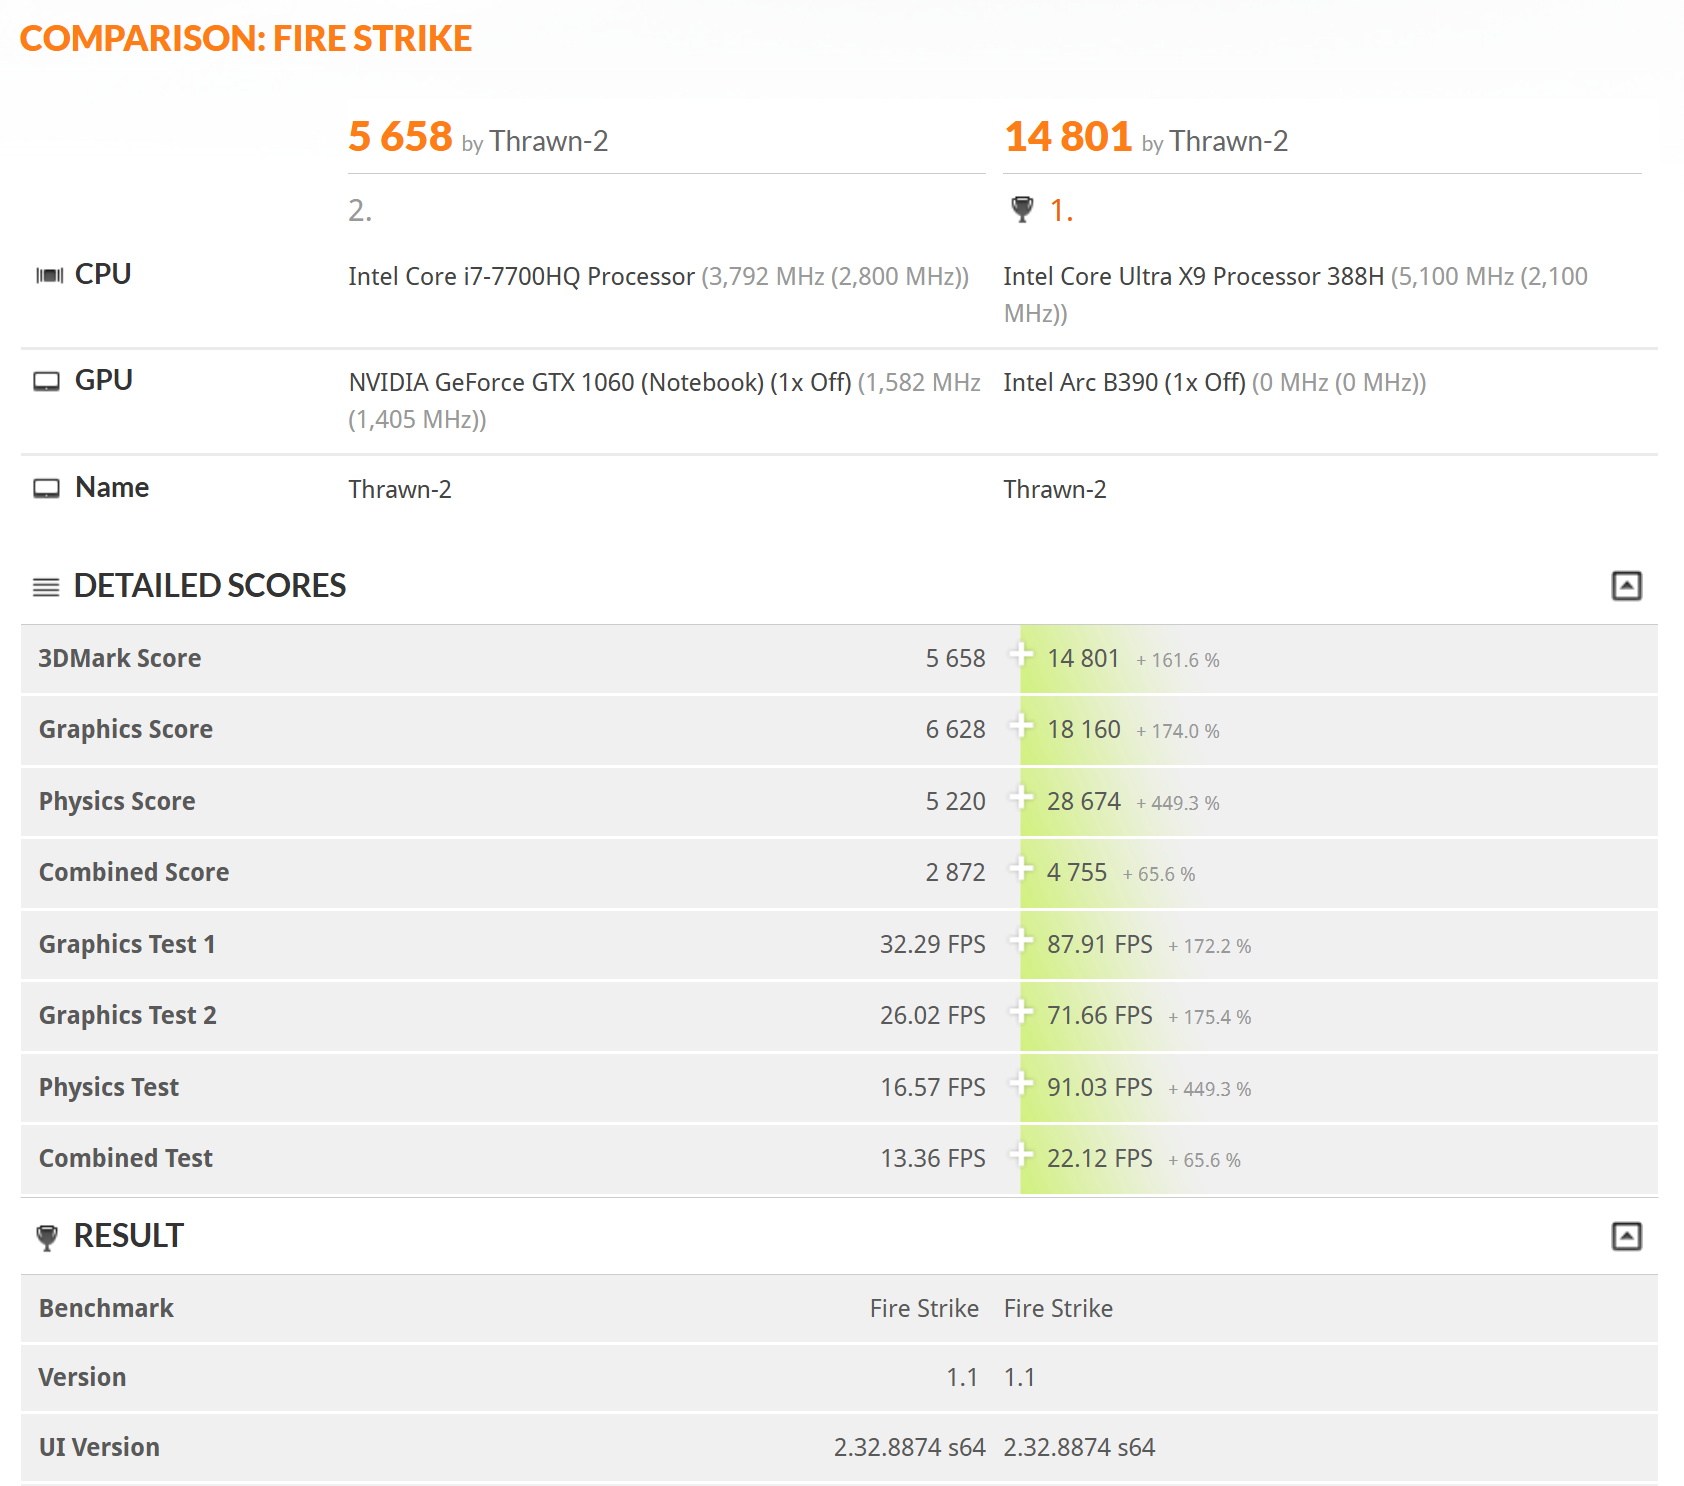The height and width of the screenshot is (1486, 1684).
Task: Collapse the Detailed Scores section
Action: (x=1626, y=586)
